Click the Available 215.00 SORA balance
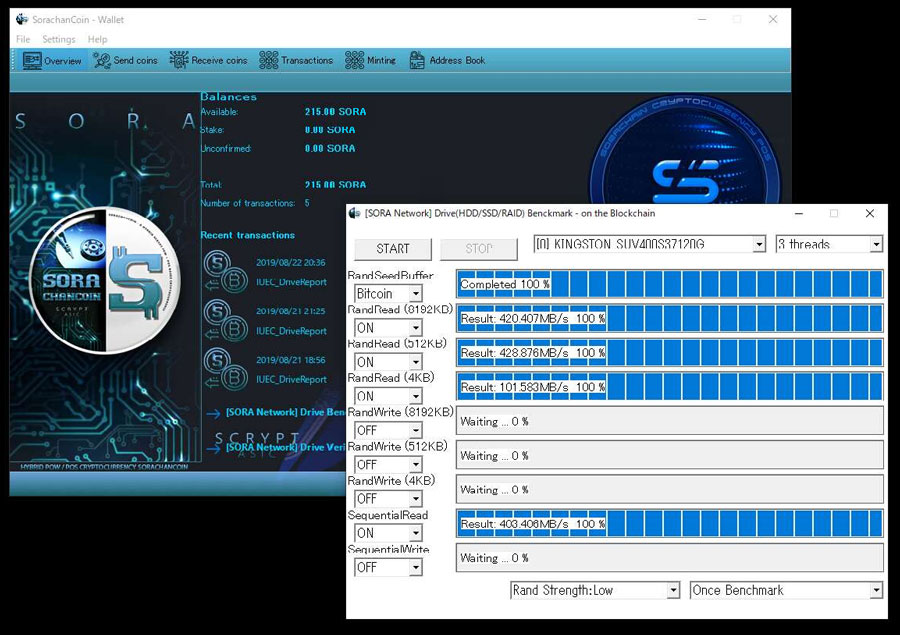The height and width of the screenshot is (635, 900). pos(335,111)
